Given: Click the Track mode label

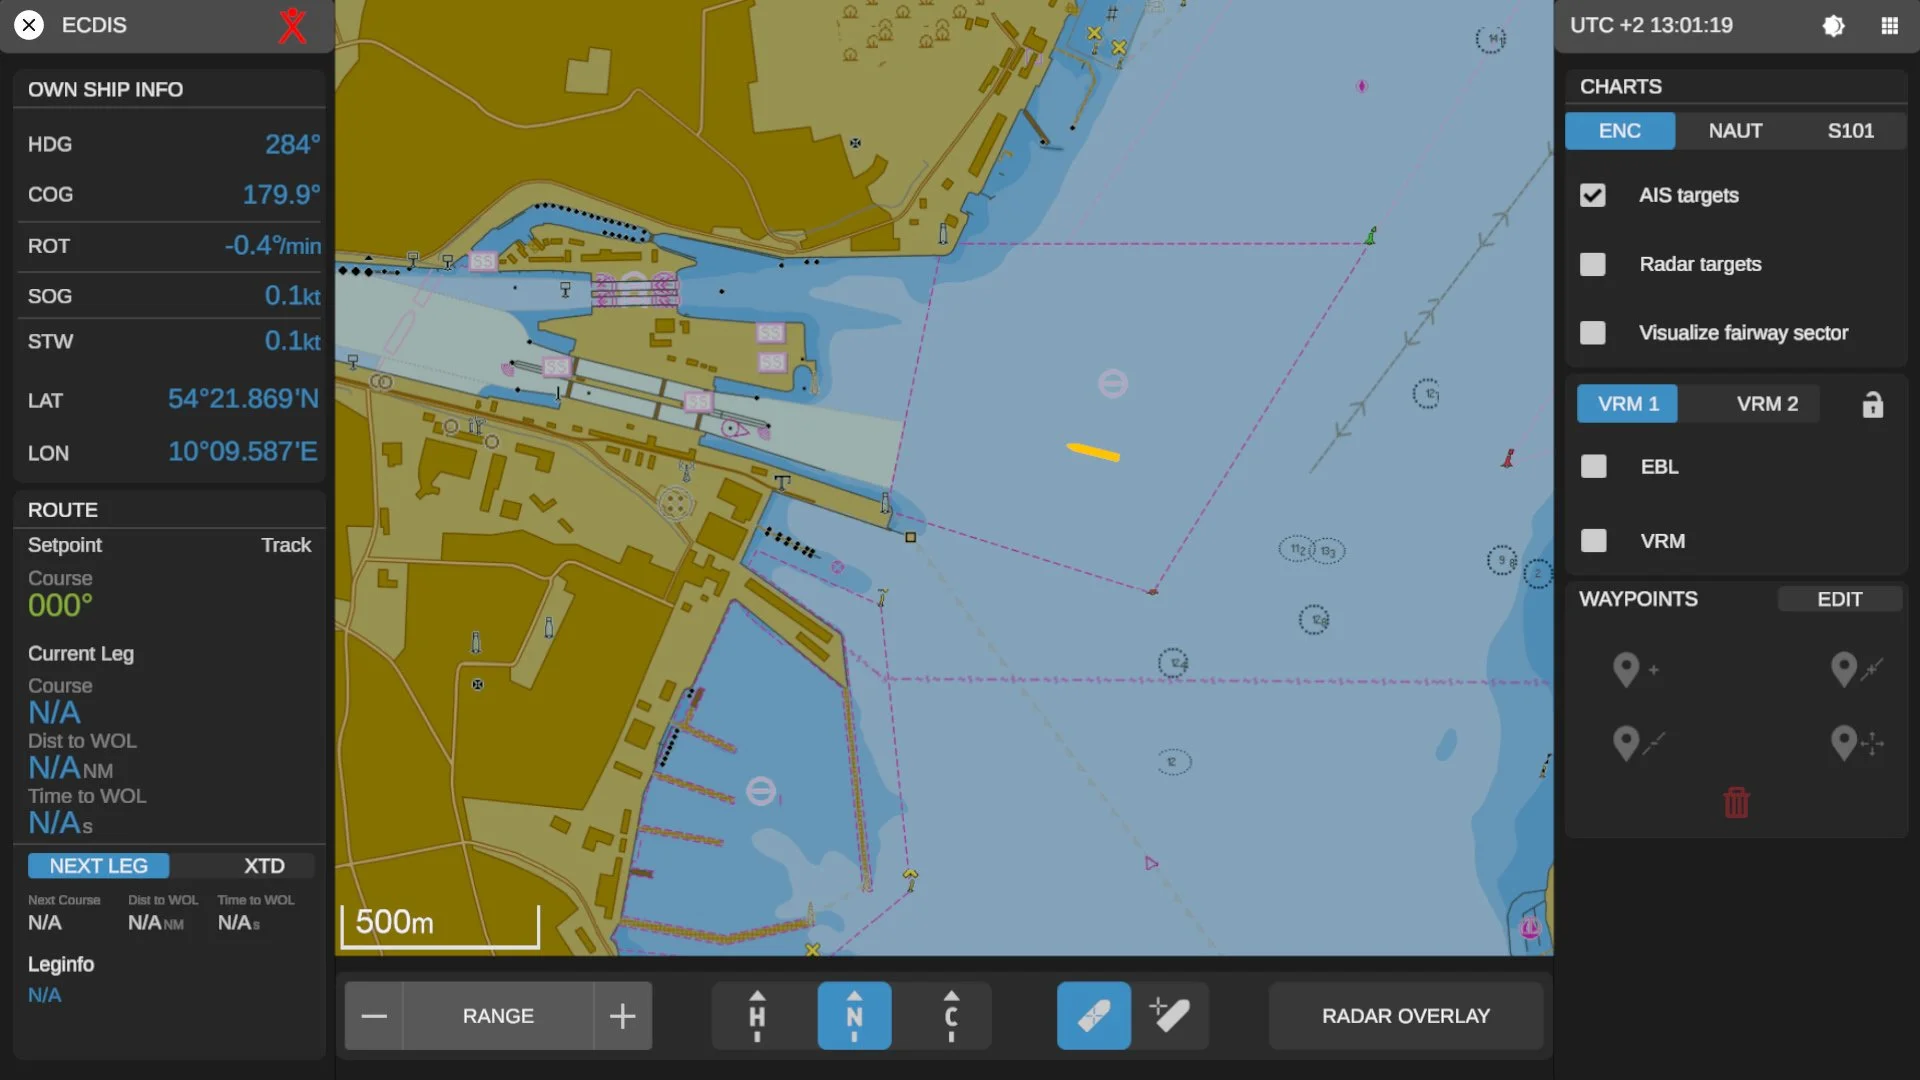Looking at the screenshot, I should click(286, 545).
